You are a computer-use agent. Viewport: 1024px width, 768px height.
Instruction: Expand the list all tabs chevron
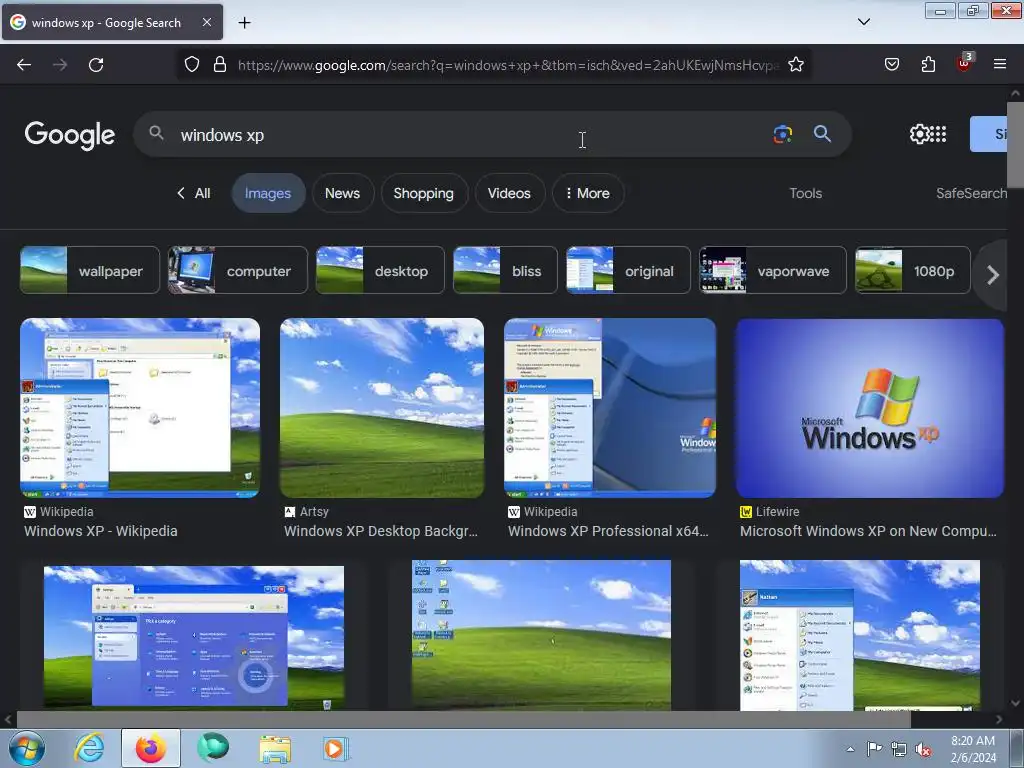(x=863, y=22)
